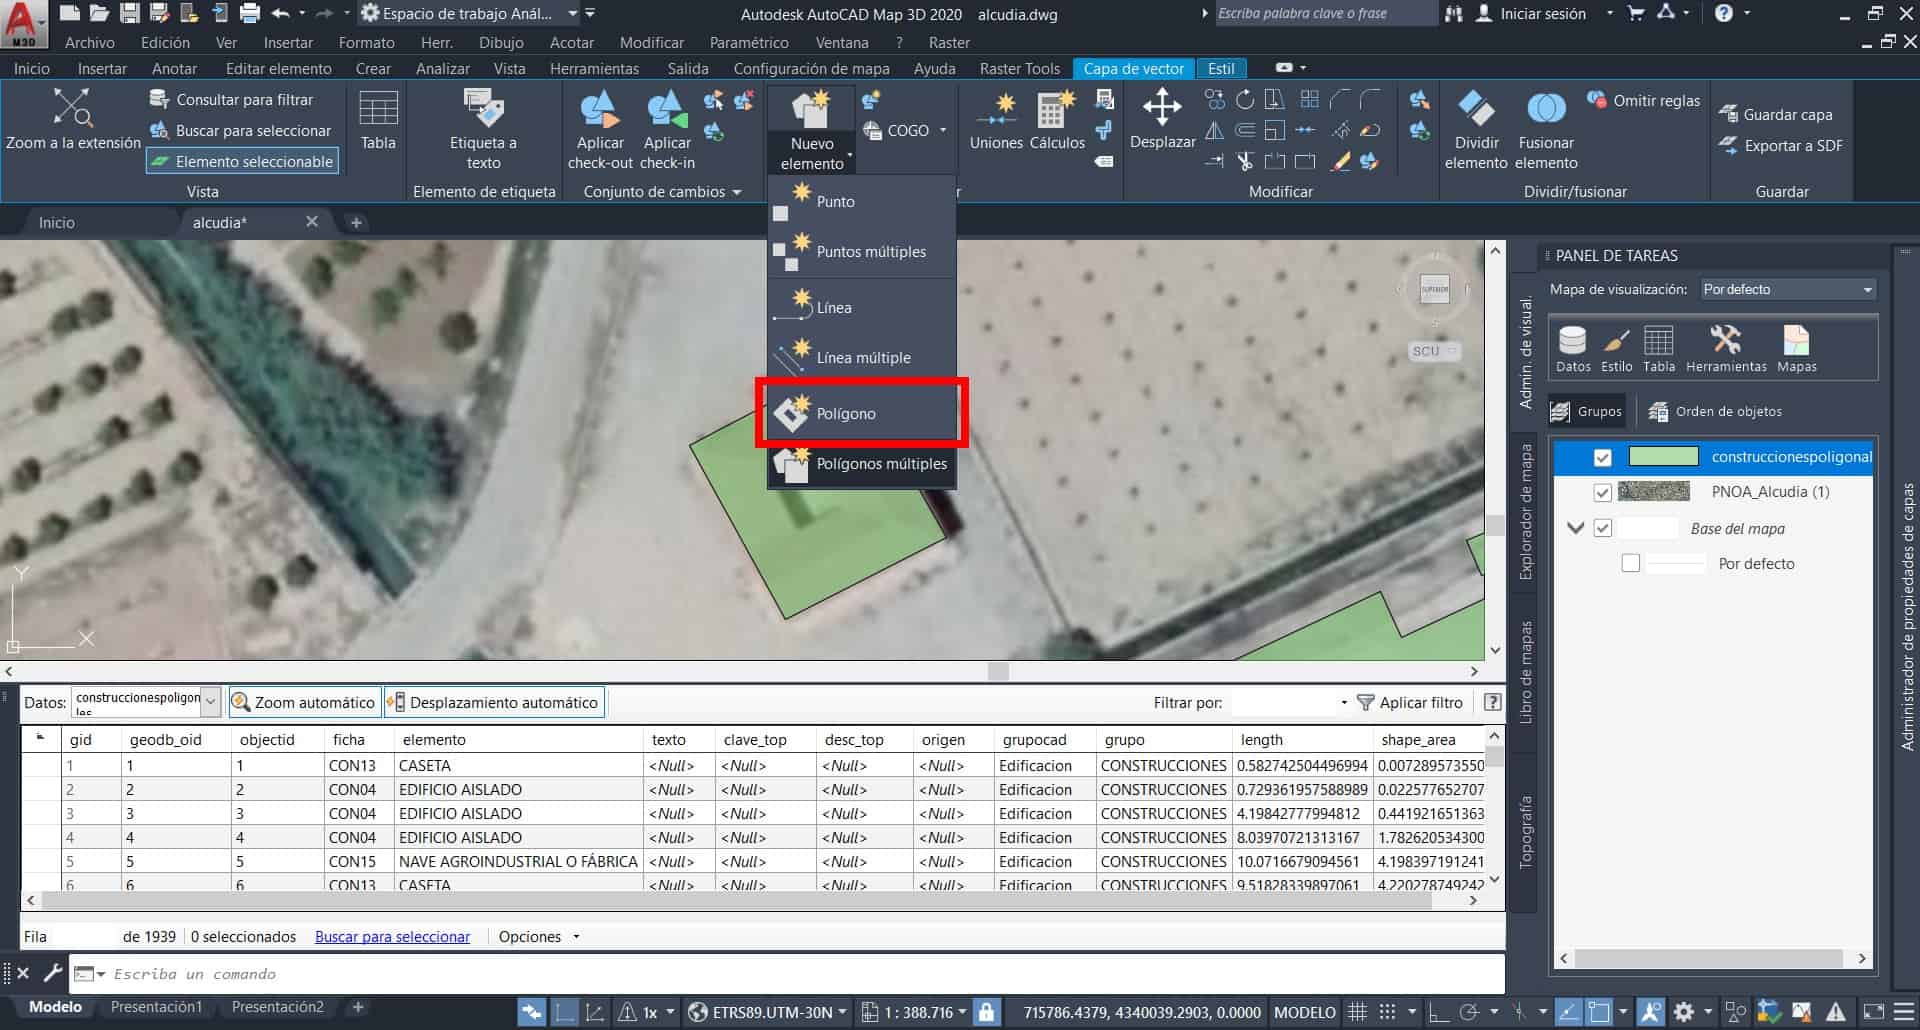Switch to the Capa de vector ribbon tab

click(1133, 68)
